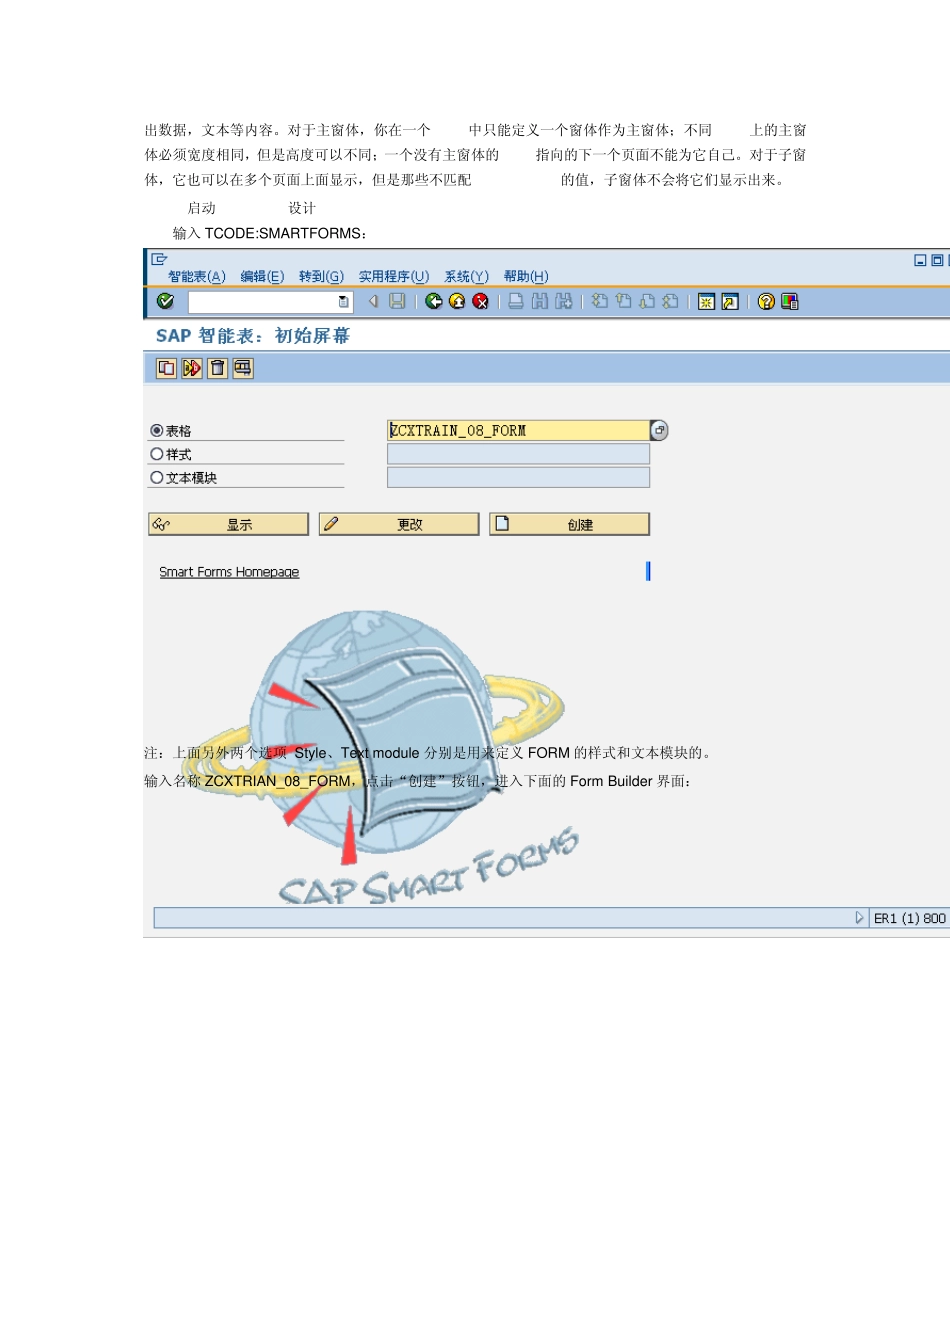This screenshot has height=1344, width=950.
Task: Click the ER1 (1) 800 status entry
Action: (x=909, y=918)
